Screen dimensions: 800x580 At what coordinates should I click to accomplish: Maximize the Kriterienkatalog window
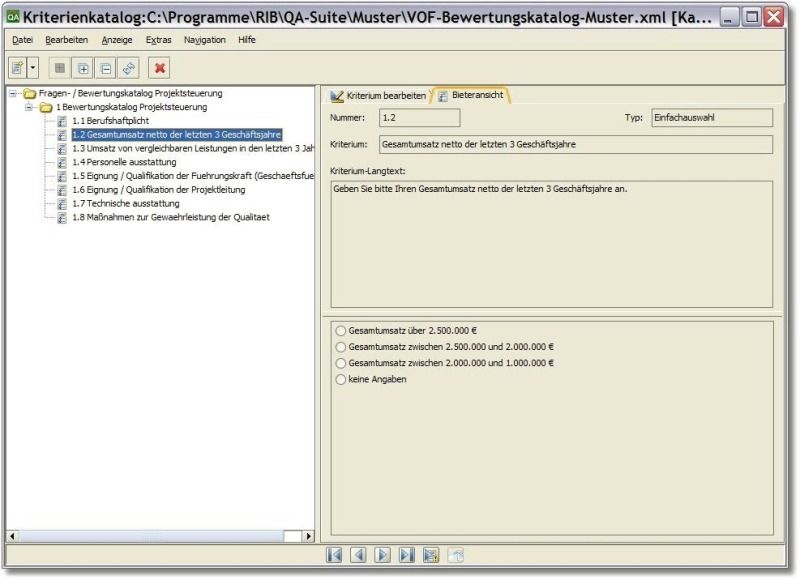[x=752, y=17]
